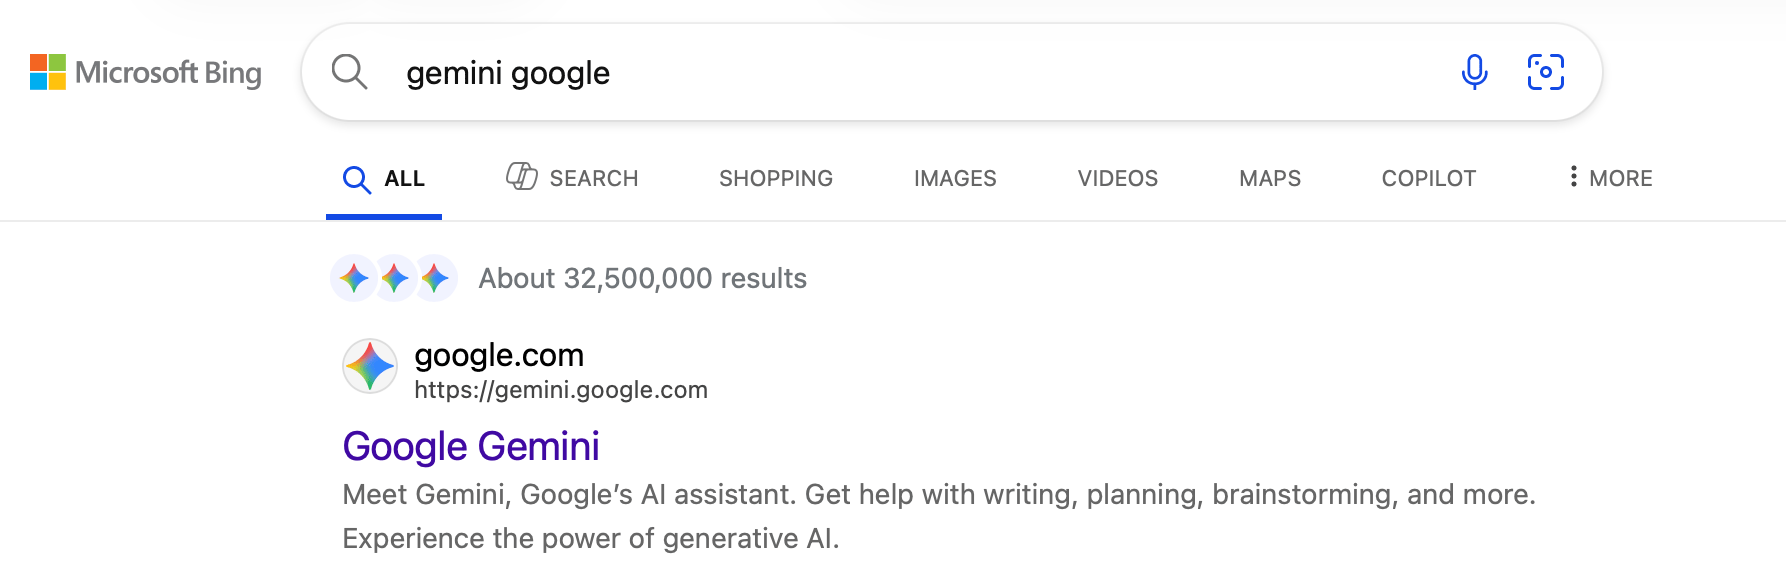Click the magnifier icon on the ALL tab
This screenshot has height=578, width=1786.
(x=356, y=178)
